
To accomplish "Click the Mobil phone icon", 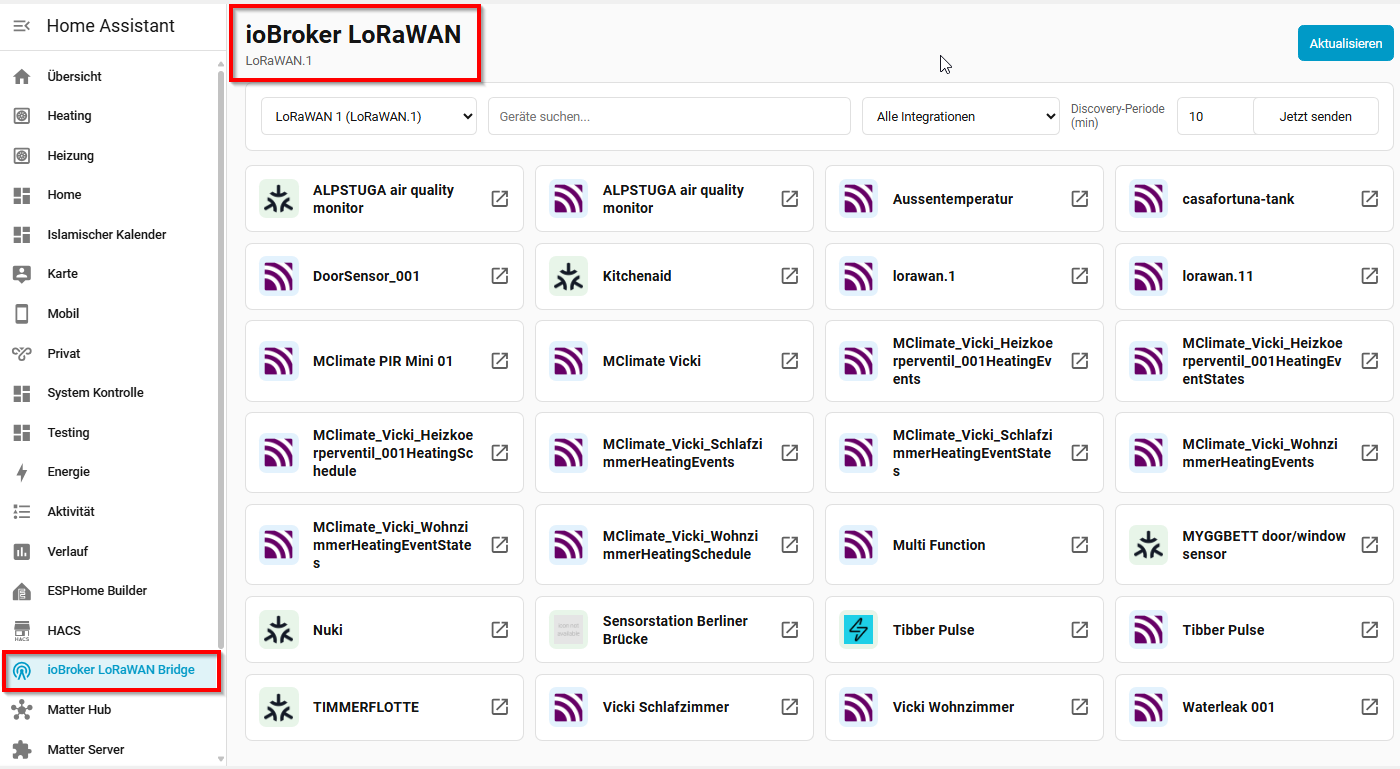I will (x=21, y=314).
